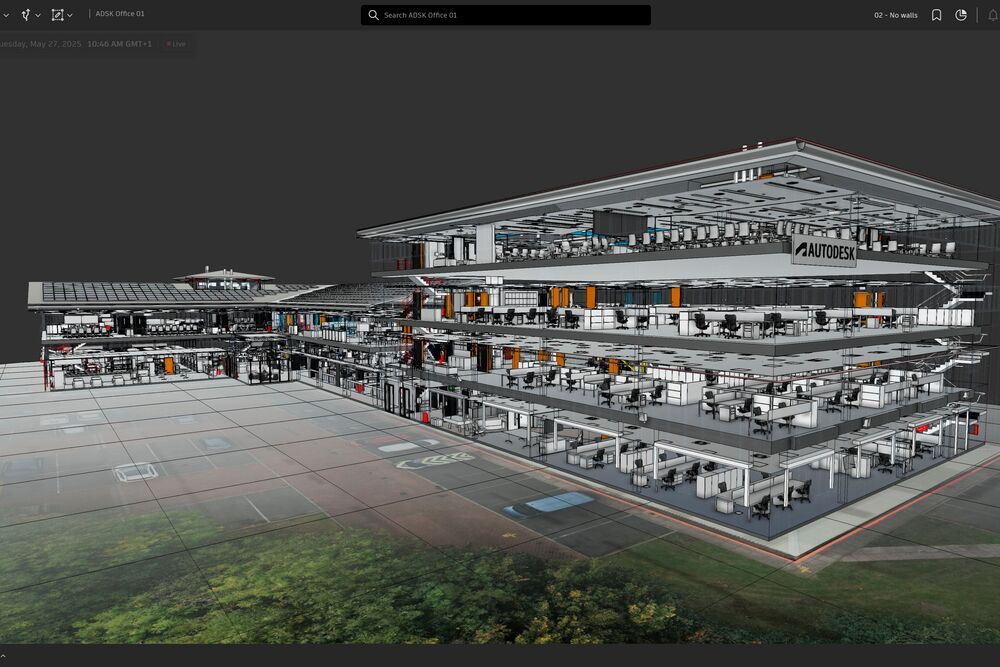Open the notifications bell
The height and width of the screenshot is (667, 1000).
(x=992, y=15)
